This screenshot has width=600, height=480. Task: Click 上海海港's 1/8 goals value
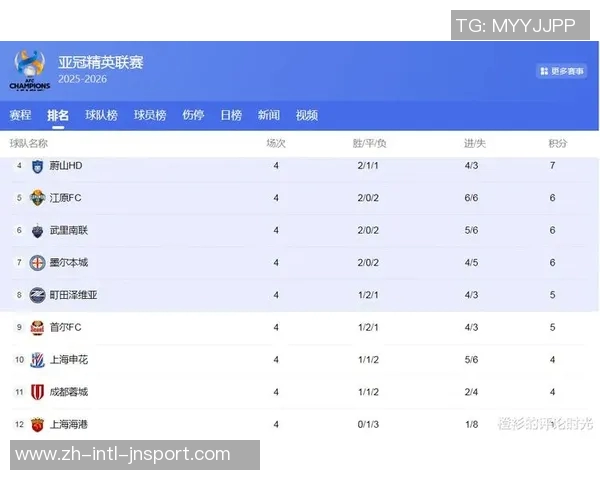471,424
